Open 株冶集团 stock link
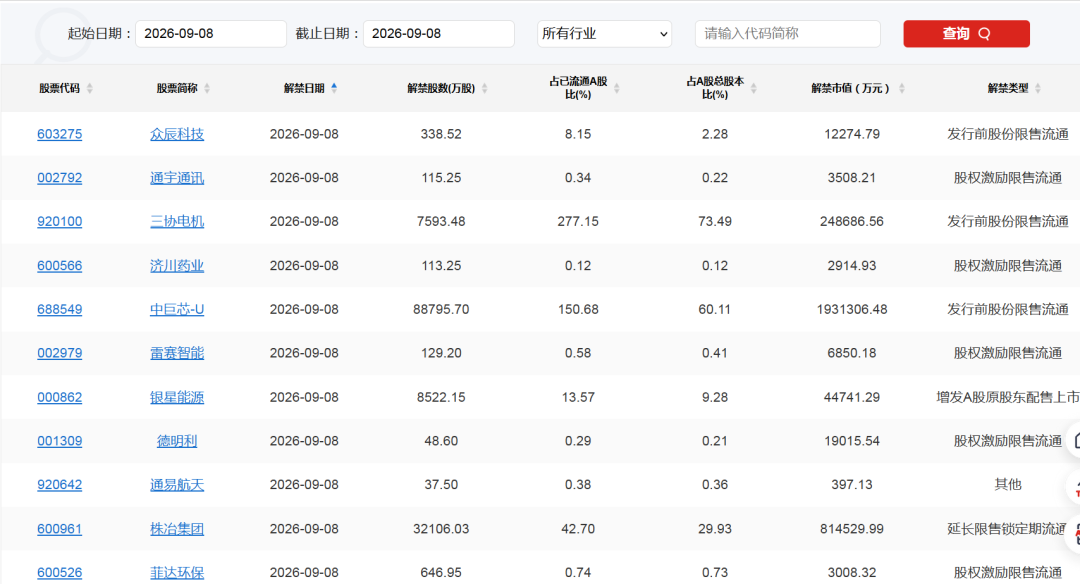The image size is (1080, 584). coord(177,529)
